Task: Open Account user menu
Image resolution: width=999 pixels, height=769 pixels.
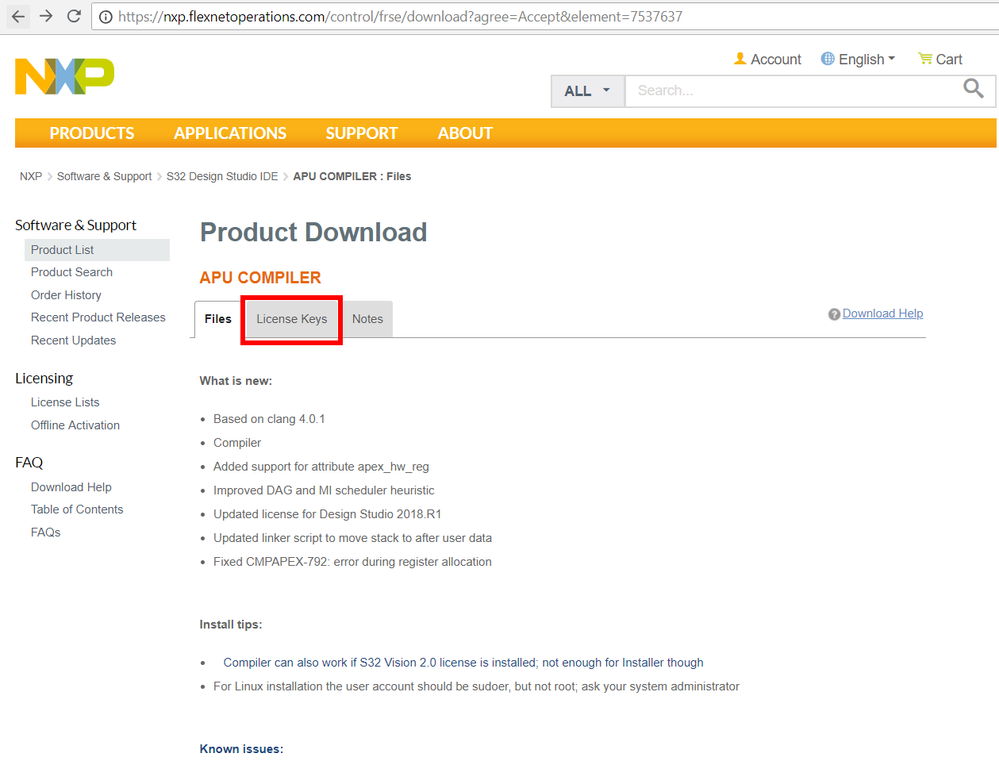Action: [x=767, y=59]
